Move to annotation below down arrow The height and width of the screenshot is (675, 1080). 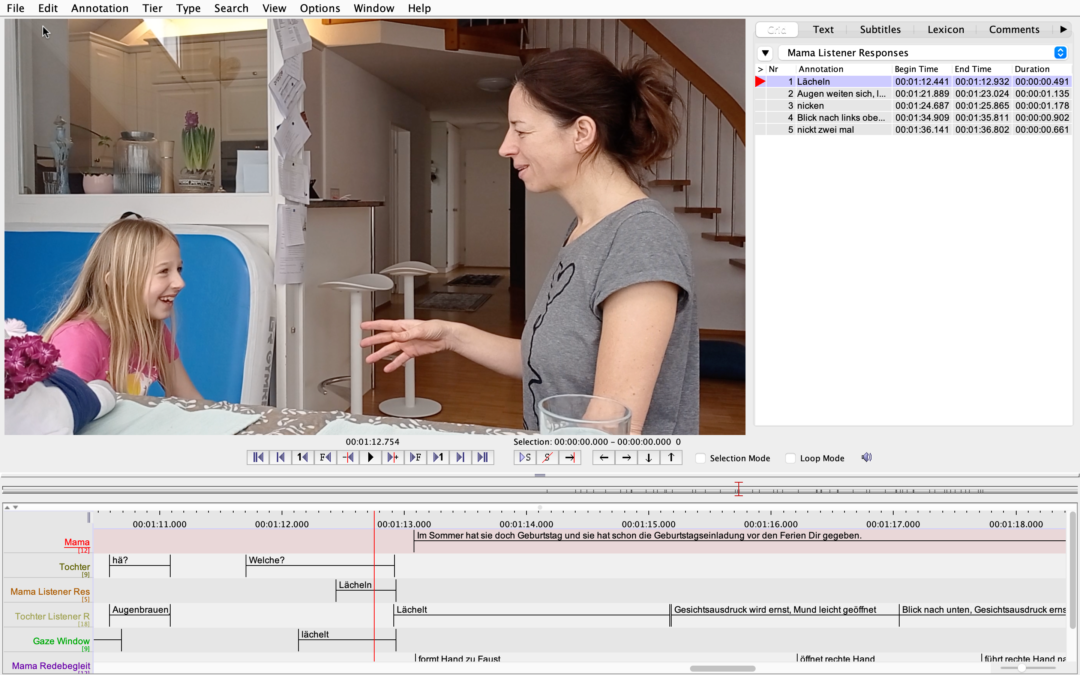click(649, 457)
